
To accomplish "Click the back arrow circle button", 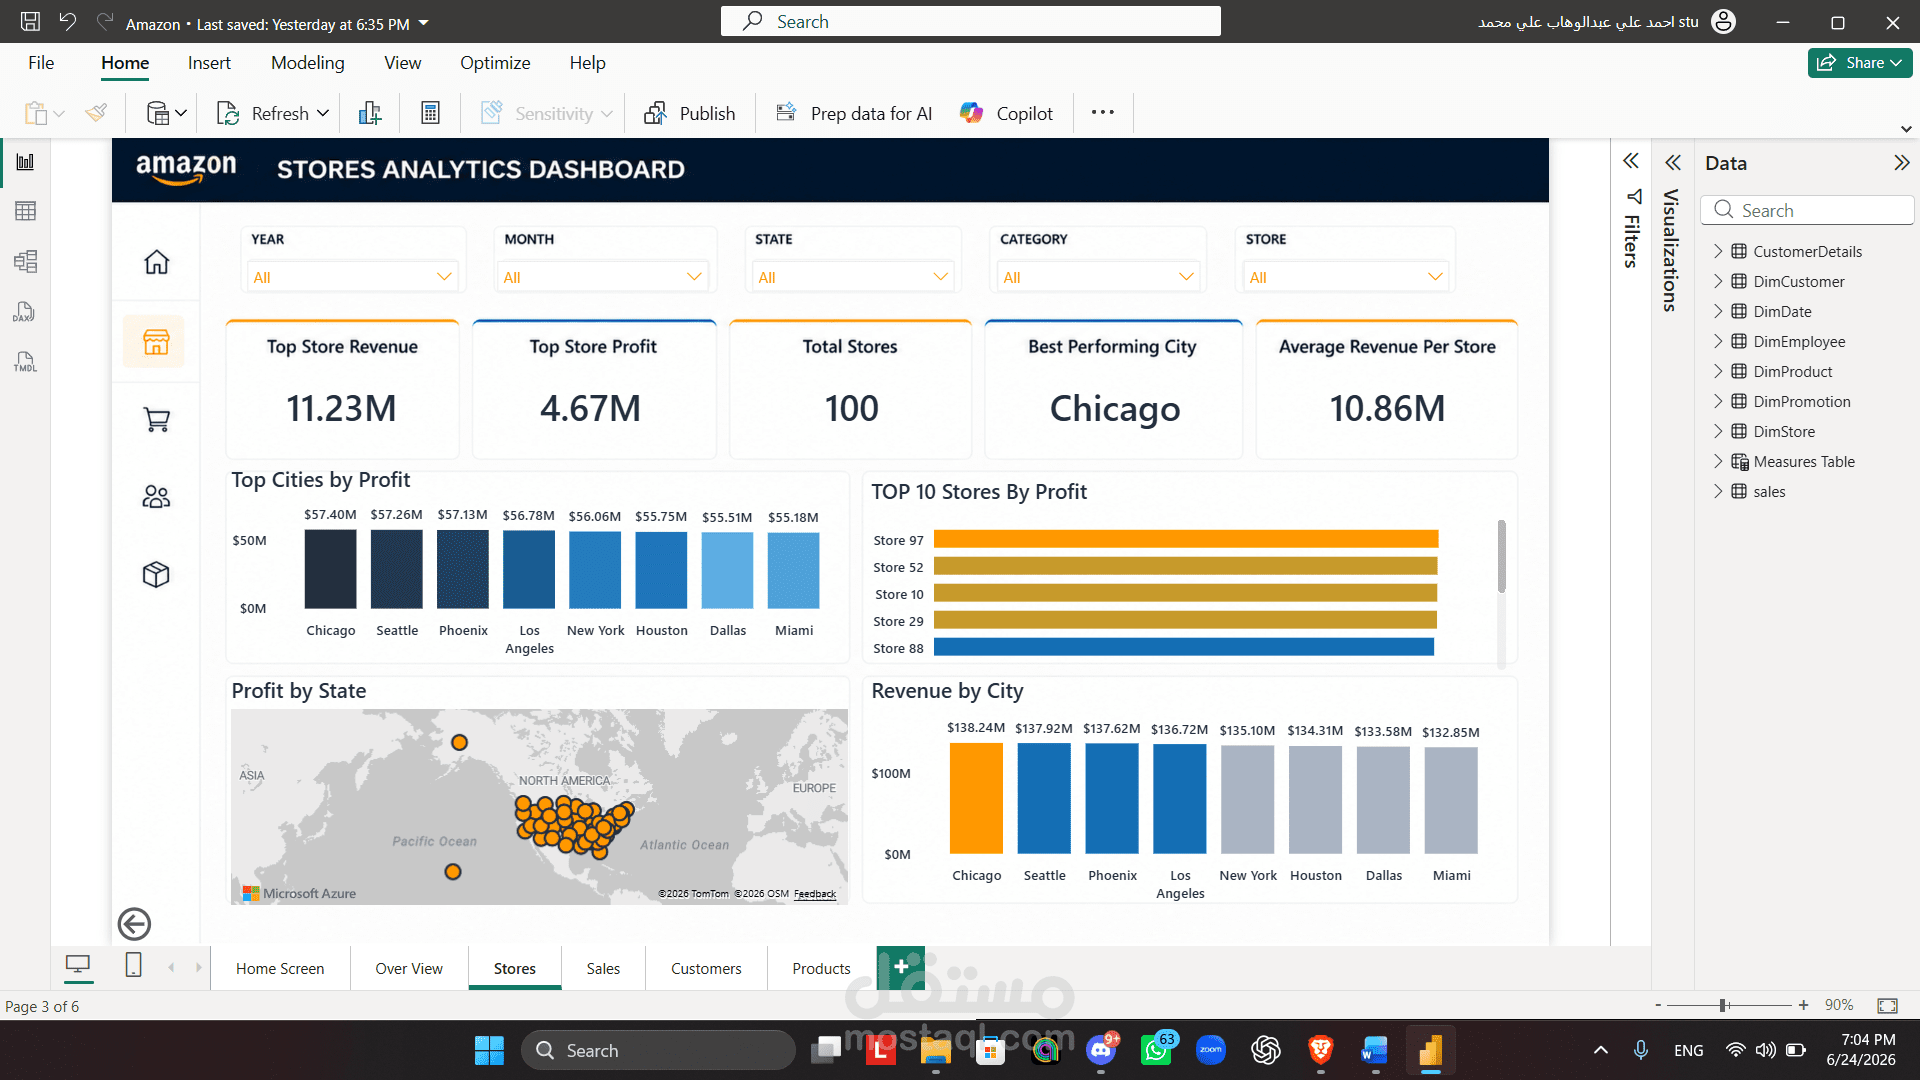I will coord(134,924).
